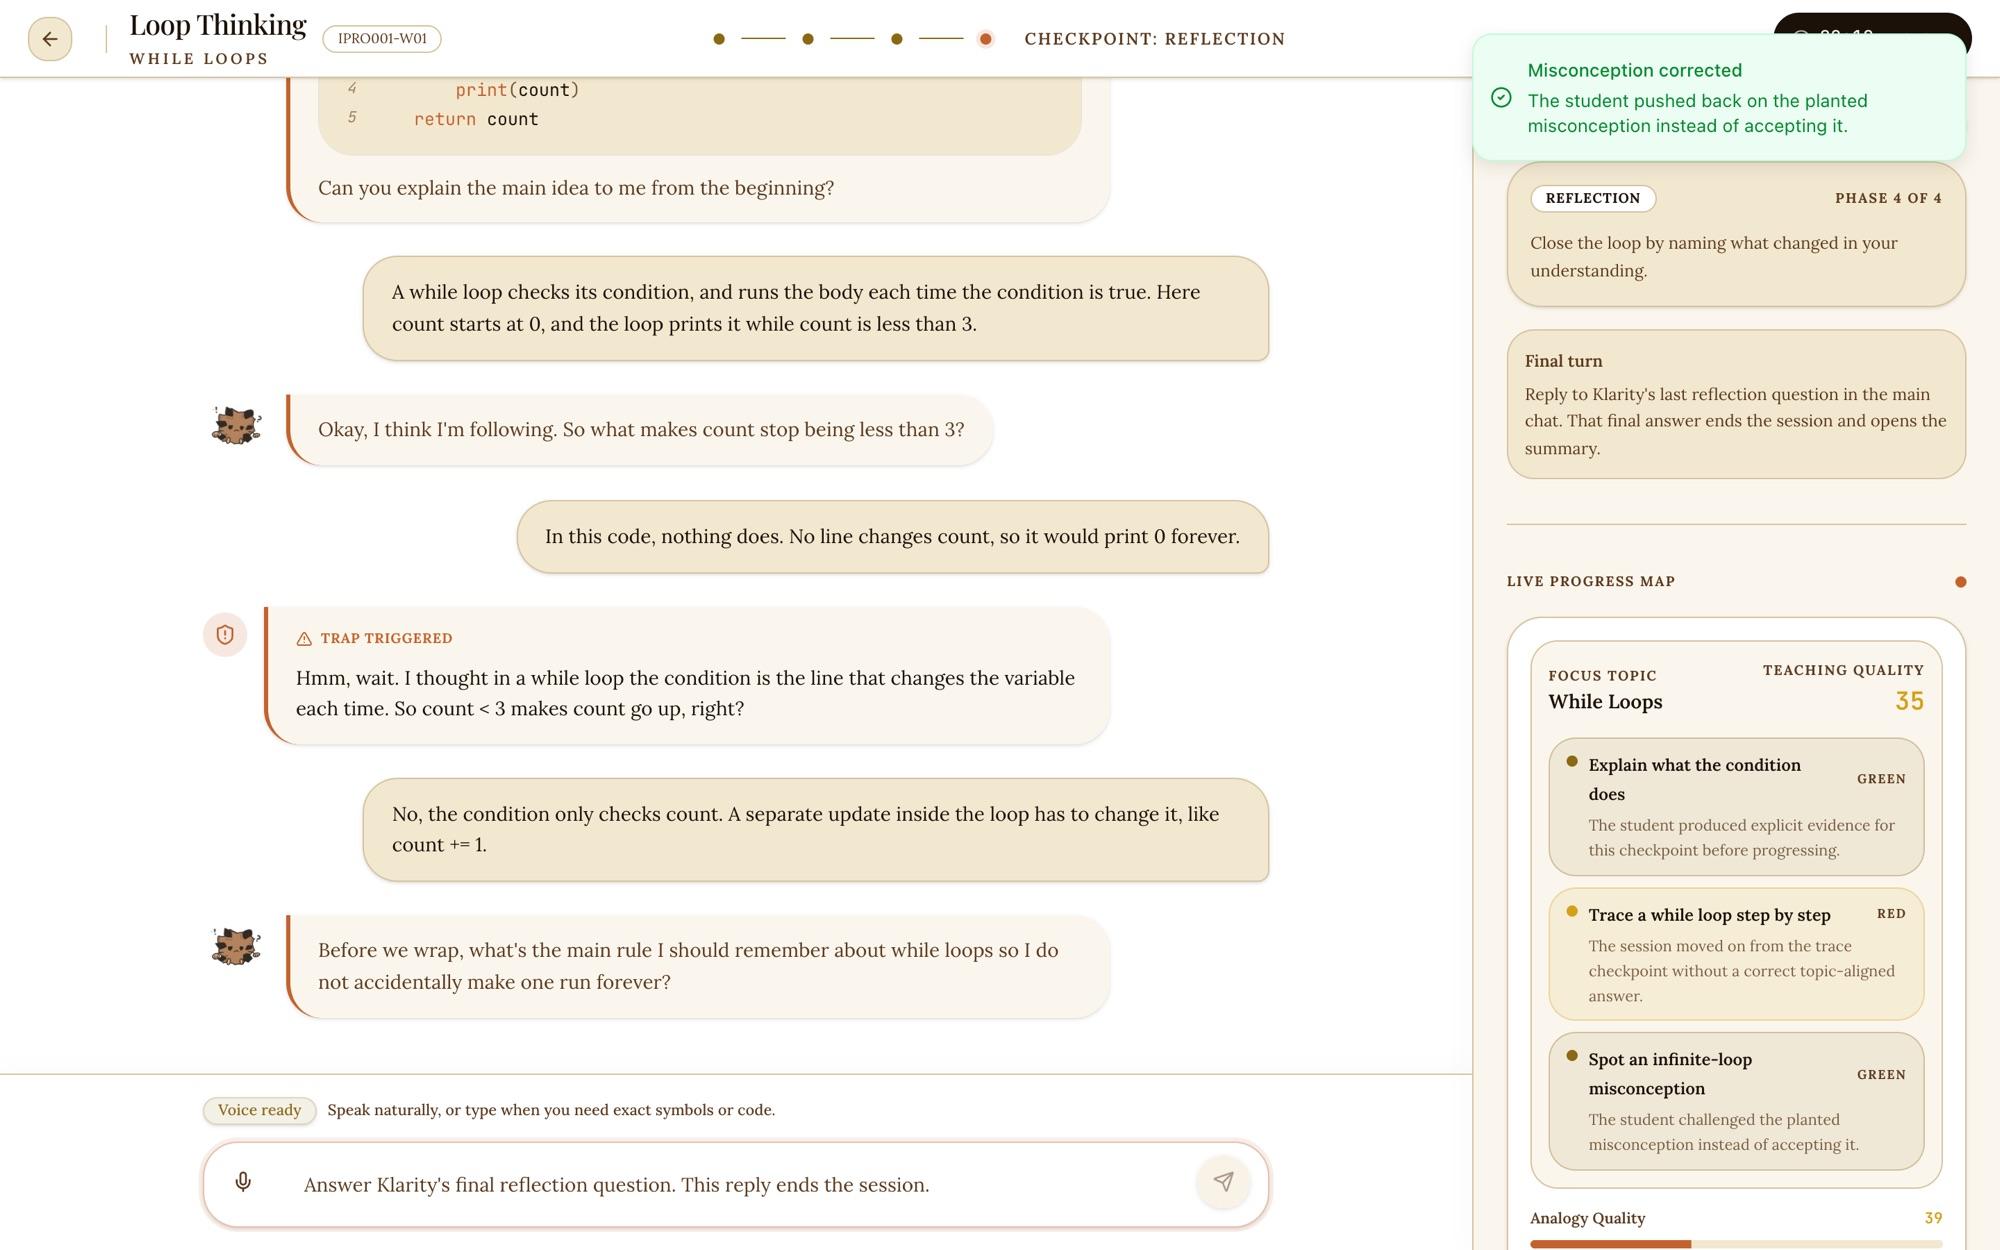
Task: Click the shield icon beside Trap Triggered message
Action: [225, 635]
